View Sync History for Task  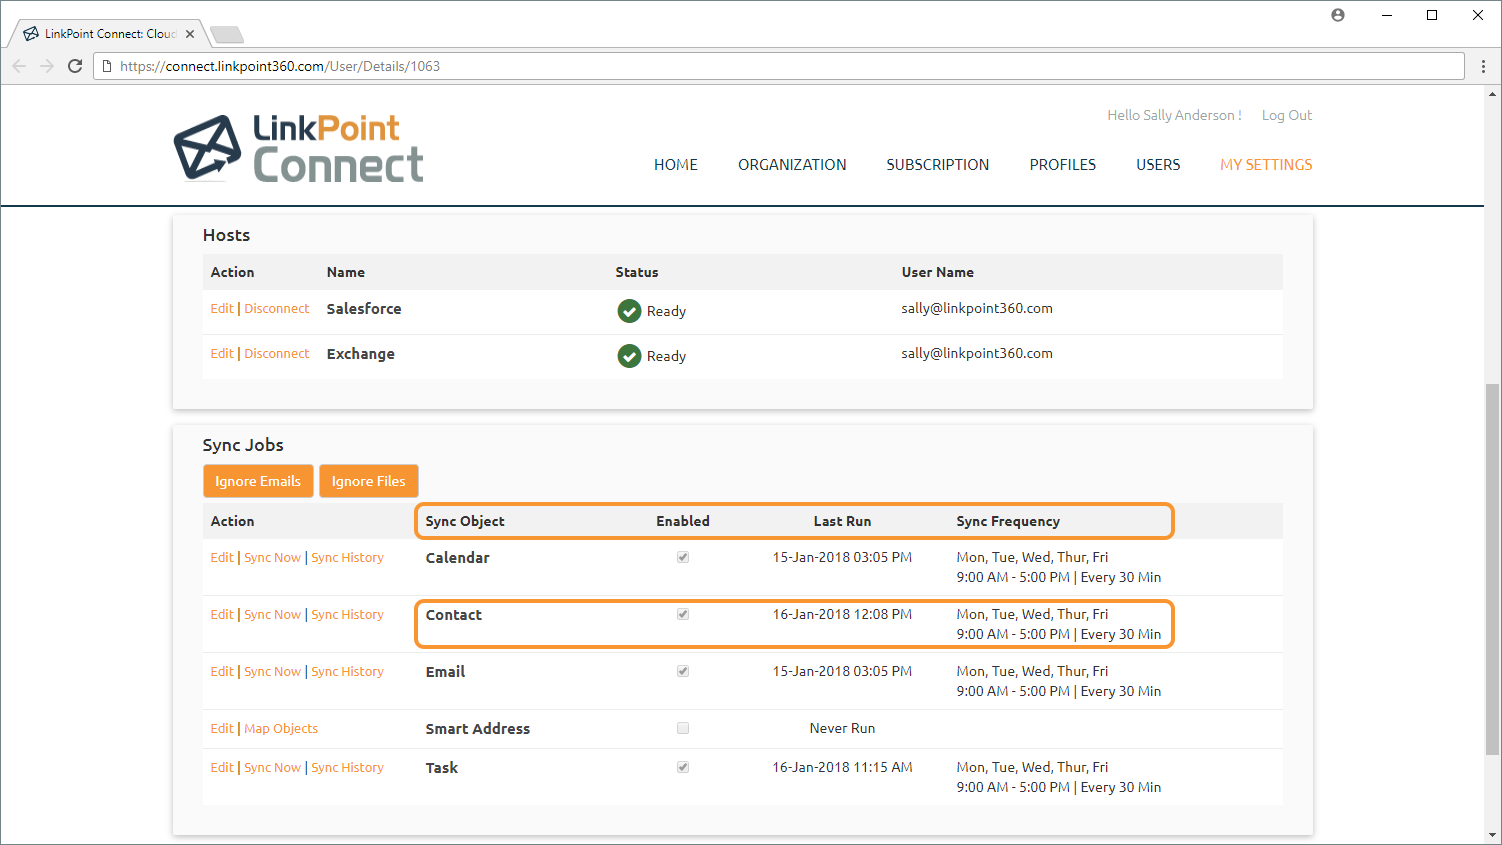coord(347,768)
